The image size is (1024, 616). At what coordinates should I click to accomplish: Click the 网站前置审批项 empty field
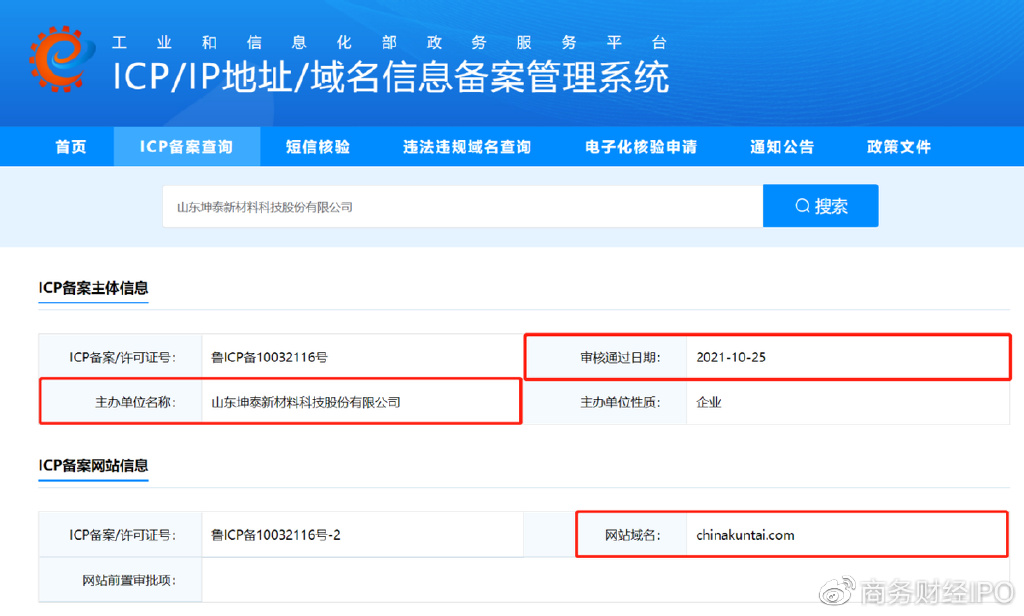point(350,580)
